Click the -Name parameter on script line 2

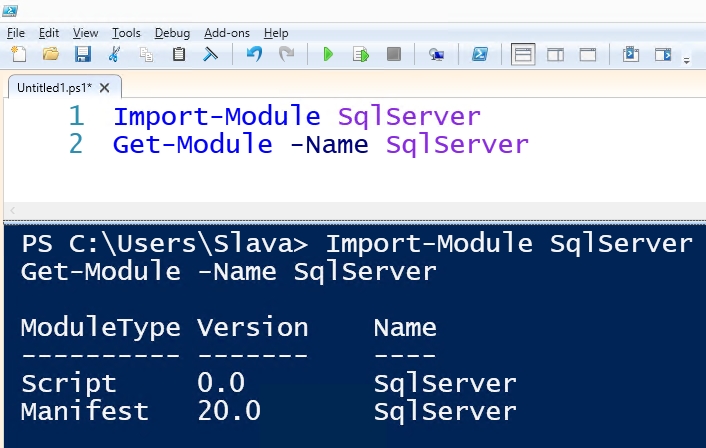pyautogui.click(x=329, y=144)
